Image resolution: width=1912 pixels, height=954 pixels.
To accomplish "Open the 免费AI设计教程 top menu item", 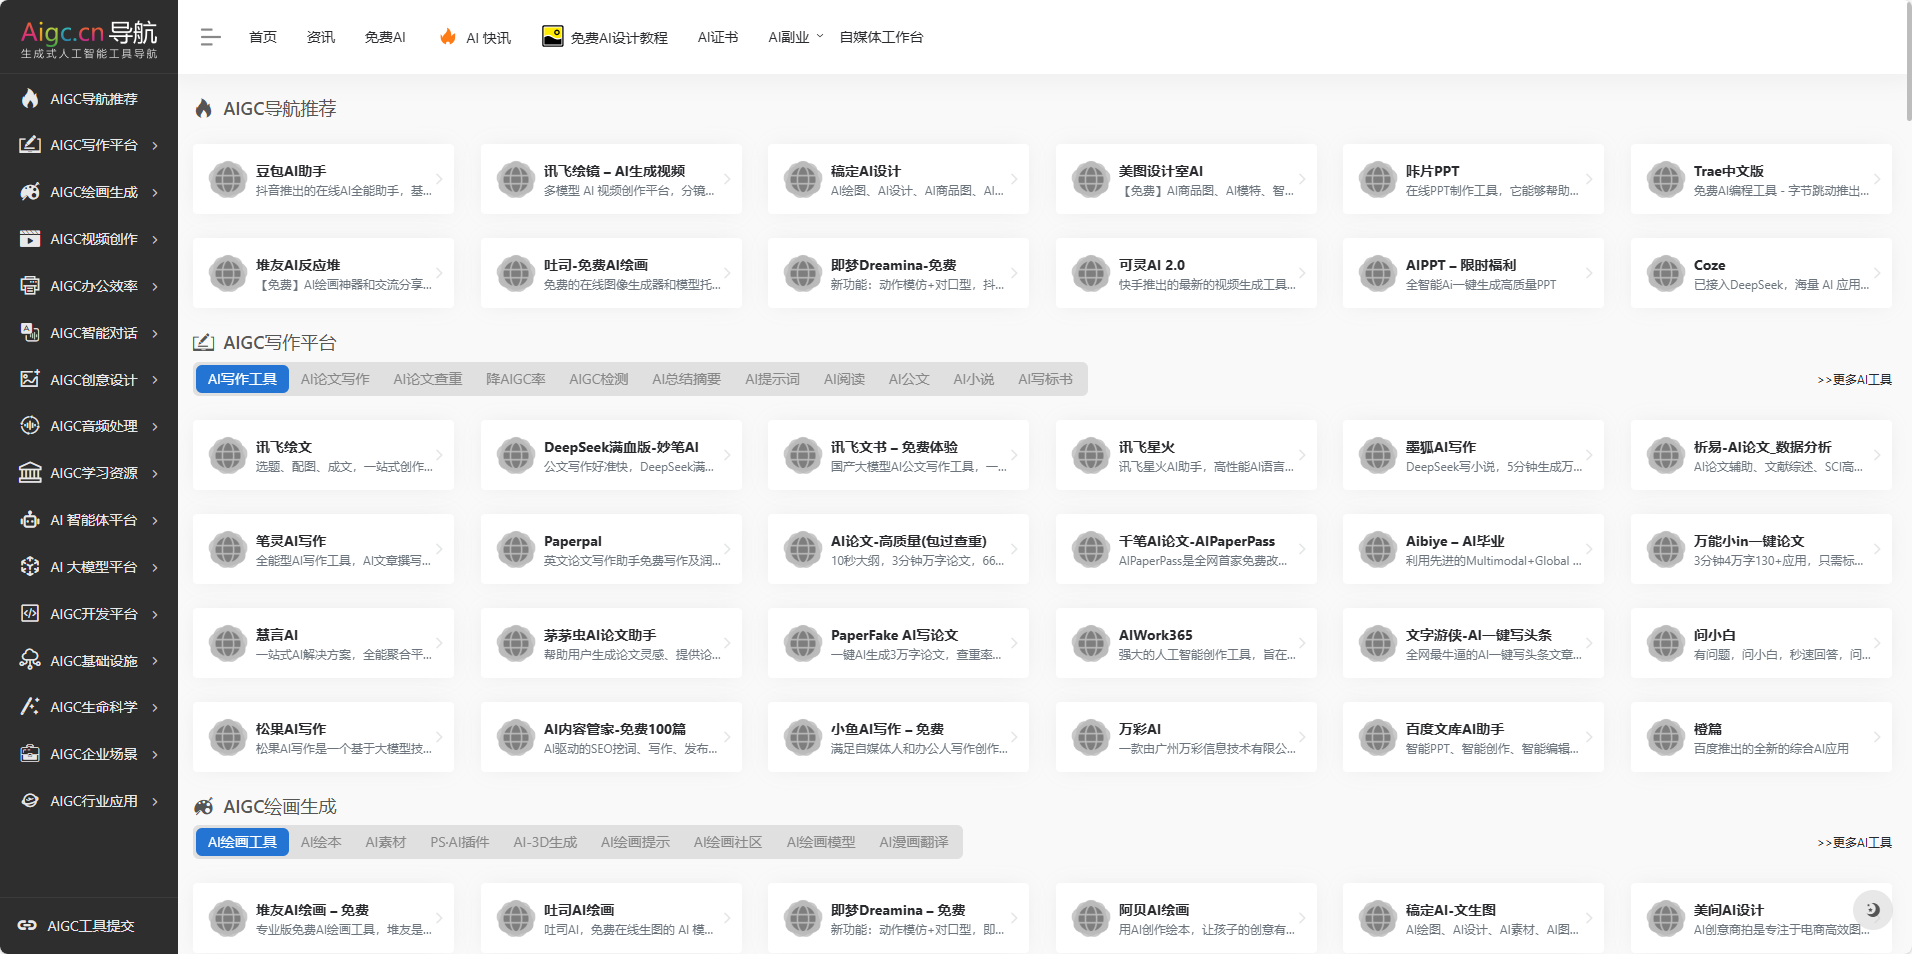I will [605, 37].
